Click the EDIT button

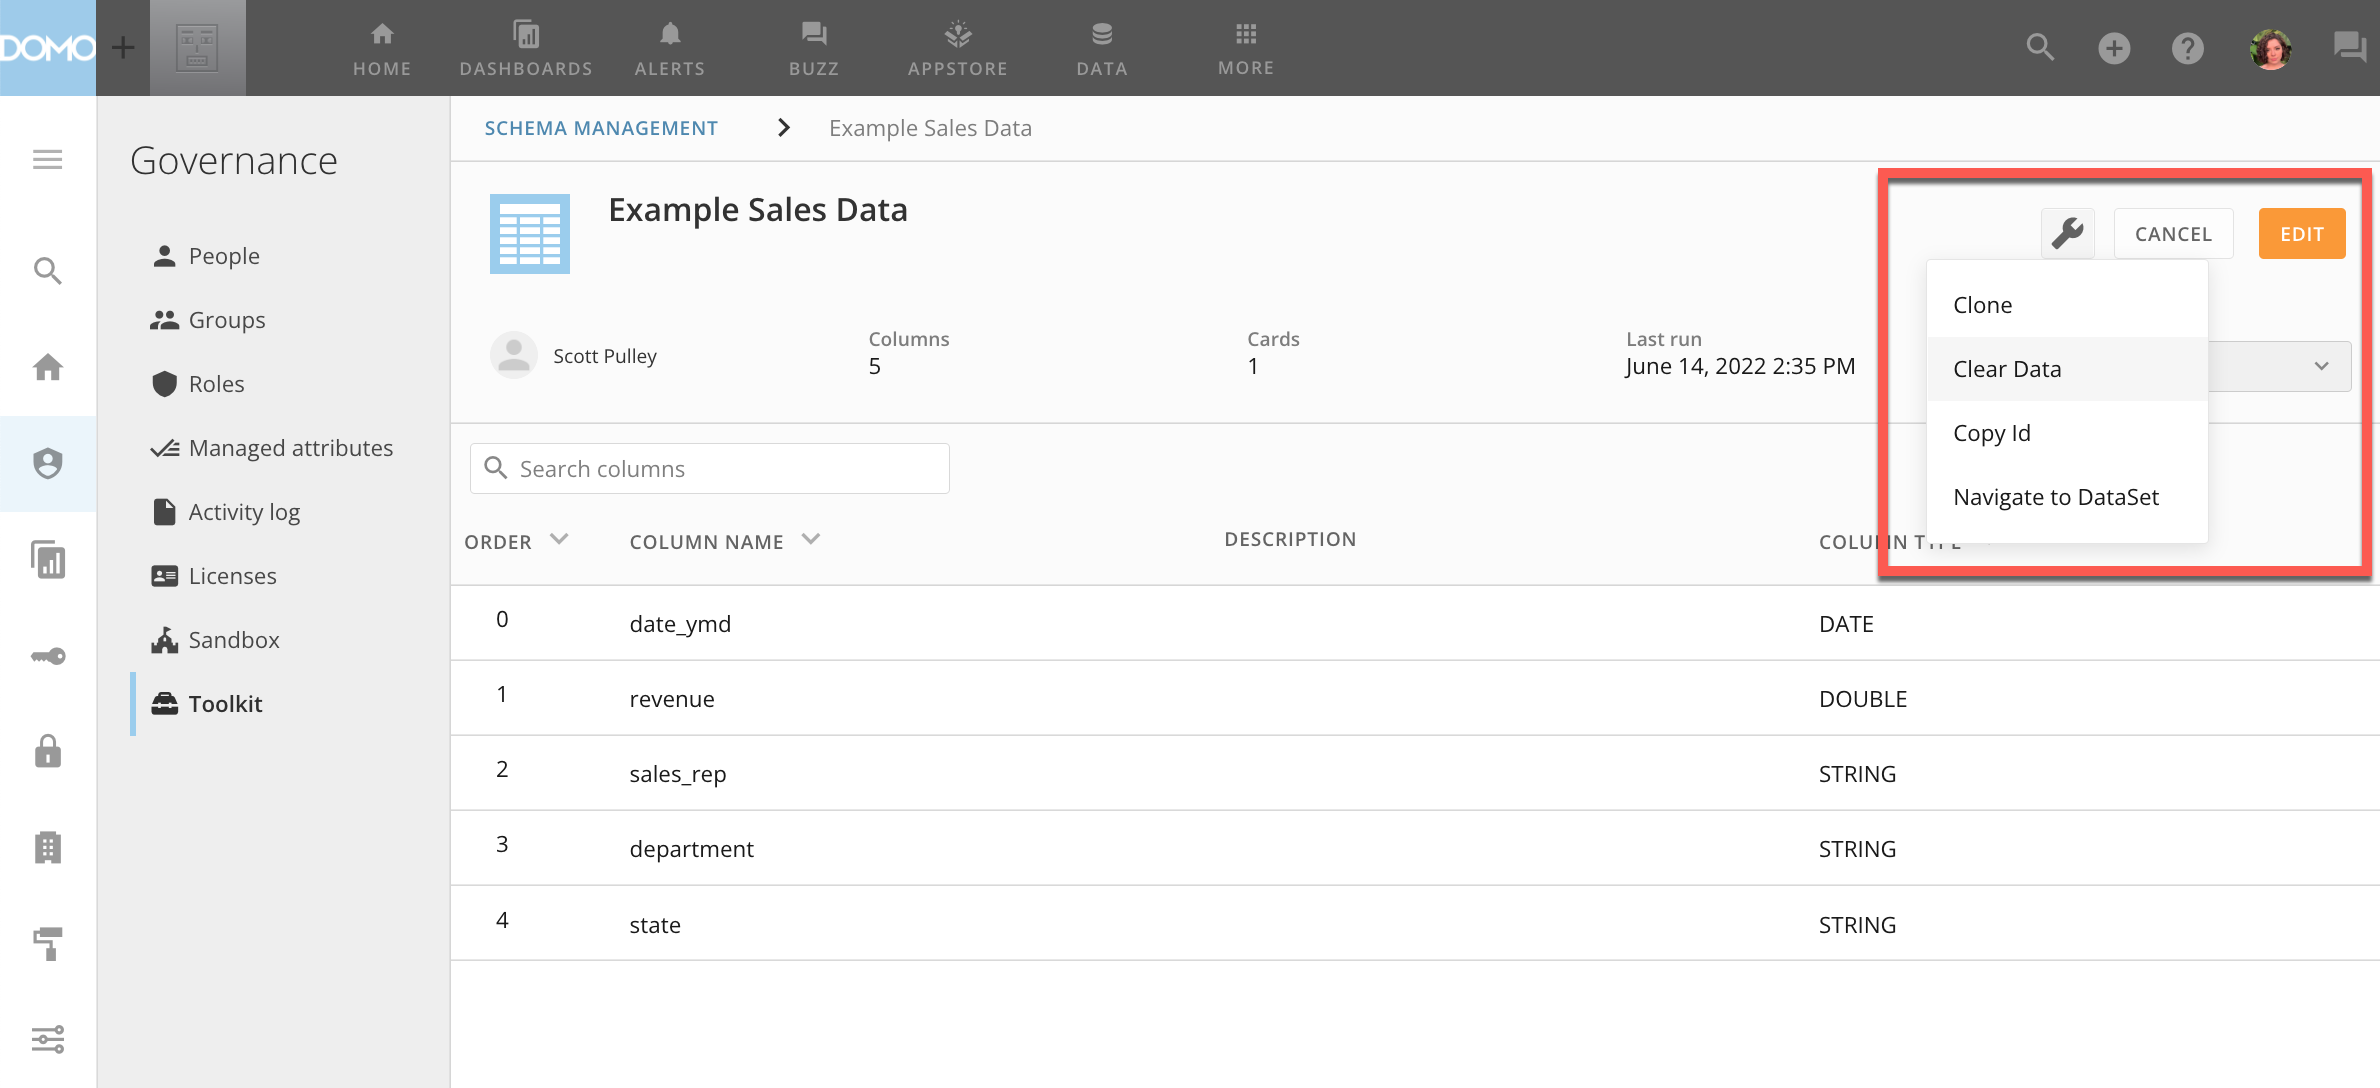(2301, 233)
